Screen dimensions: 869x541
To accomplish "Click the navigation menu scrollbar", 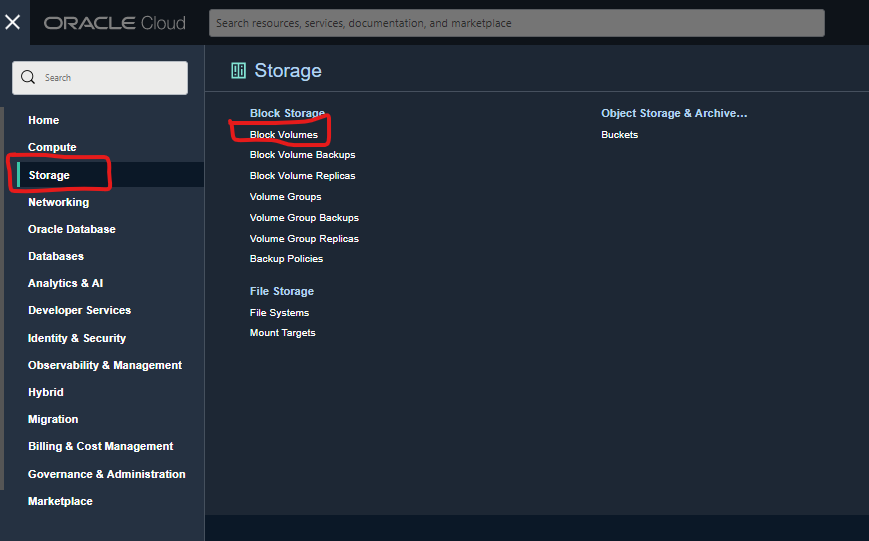I will coord(2,299).
